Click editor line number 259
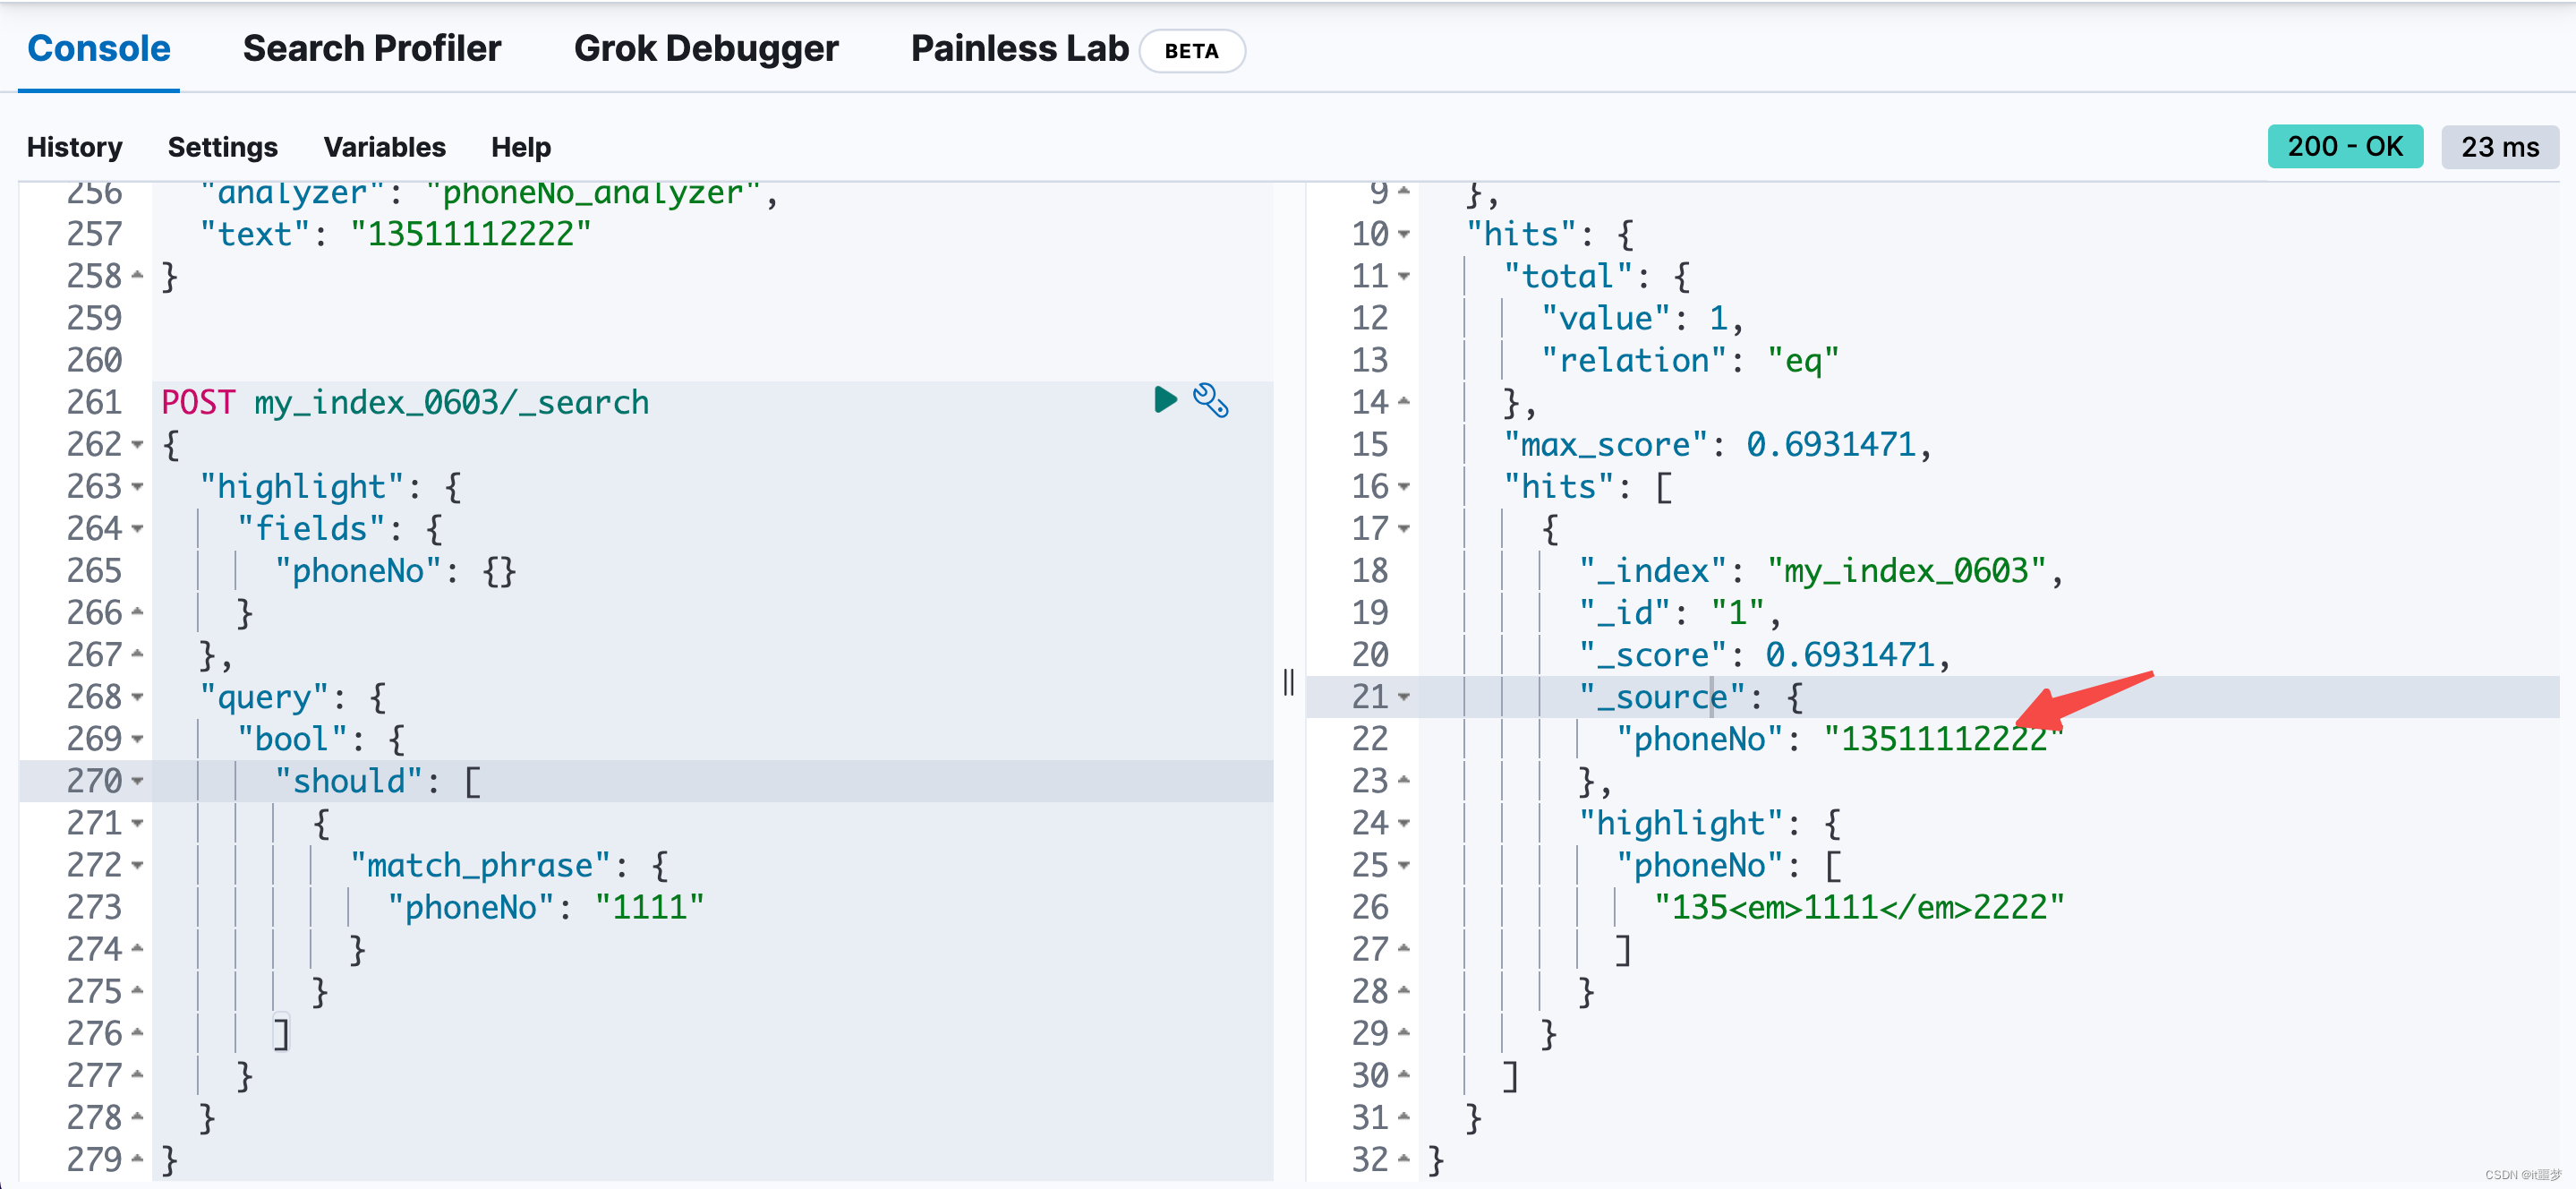Image resolution: width=2576 pixels, height=1189 pixels. [x=94, y=318]
